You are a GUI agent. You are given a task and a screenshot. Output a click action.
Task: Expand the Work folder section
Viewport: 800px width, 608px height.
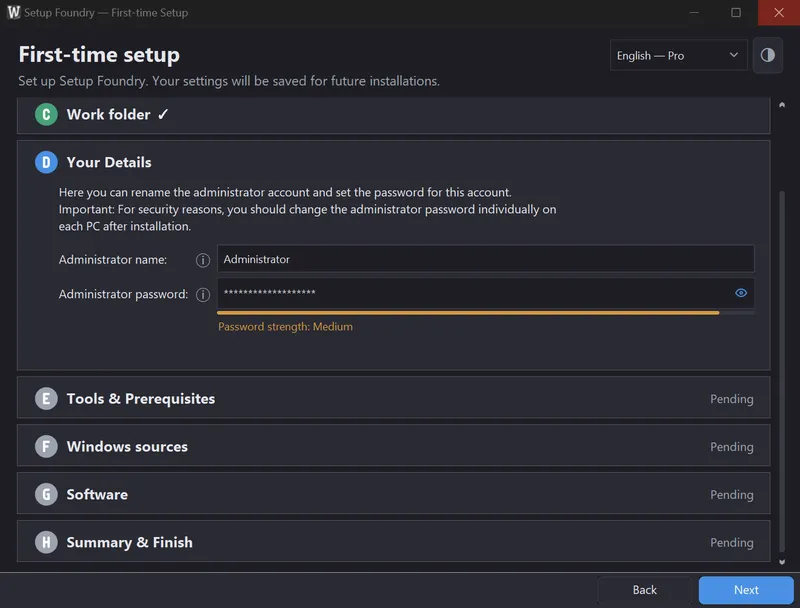click(393, 115)
